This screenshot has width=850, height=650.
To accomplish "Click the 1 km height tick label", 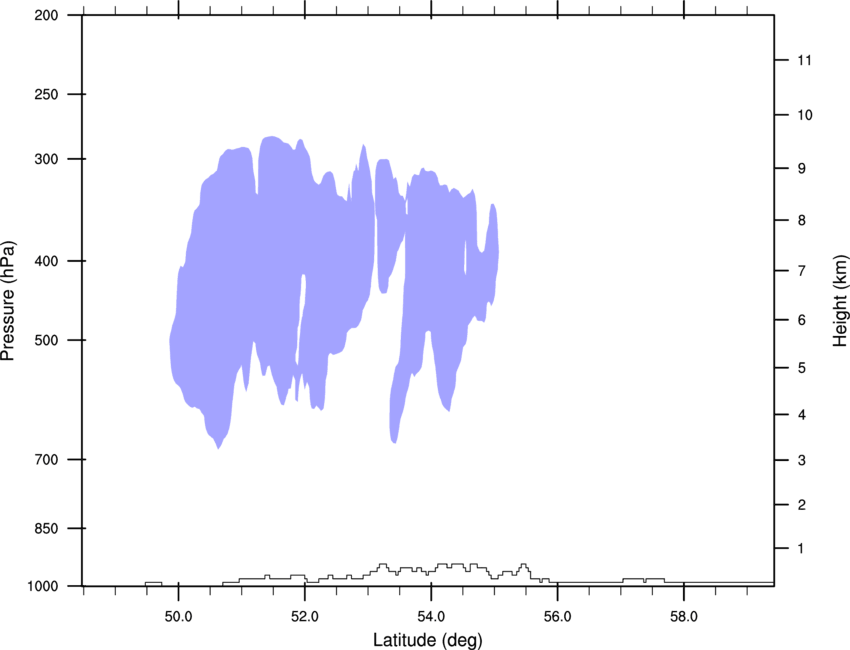I will [801, 549].
